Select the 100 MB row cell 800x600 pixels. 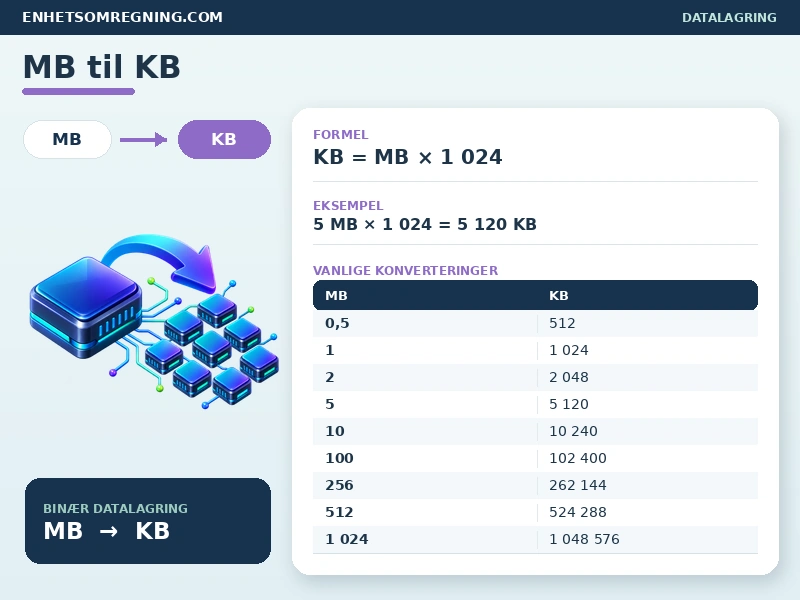[x=425, y=459]
